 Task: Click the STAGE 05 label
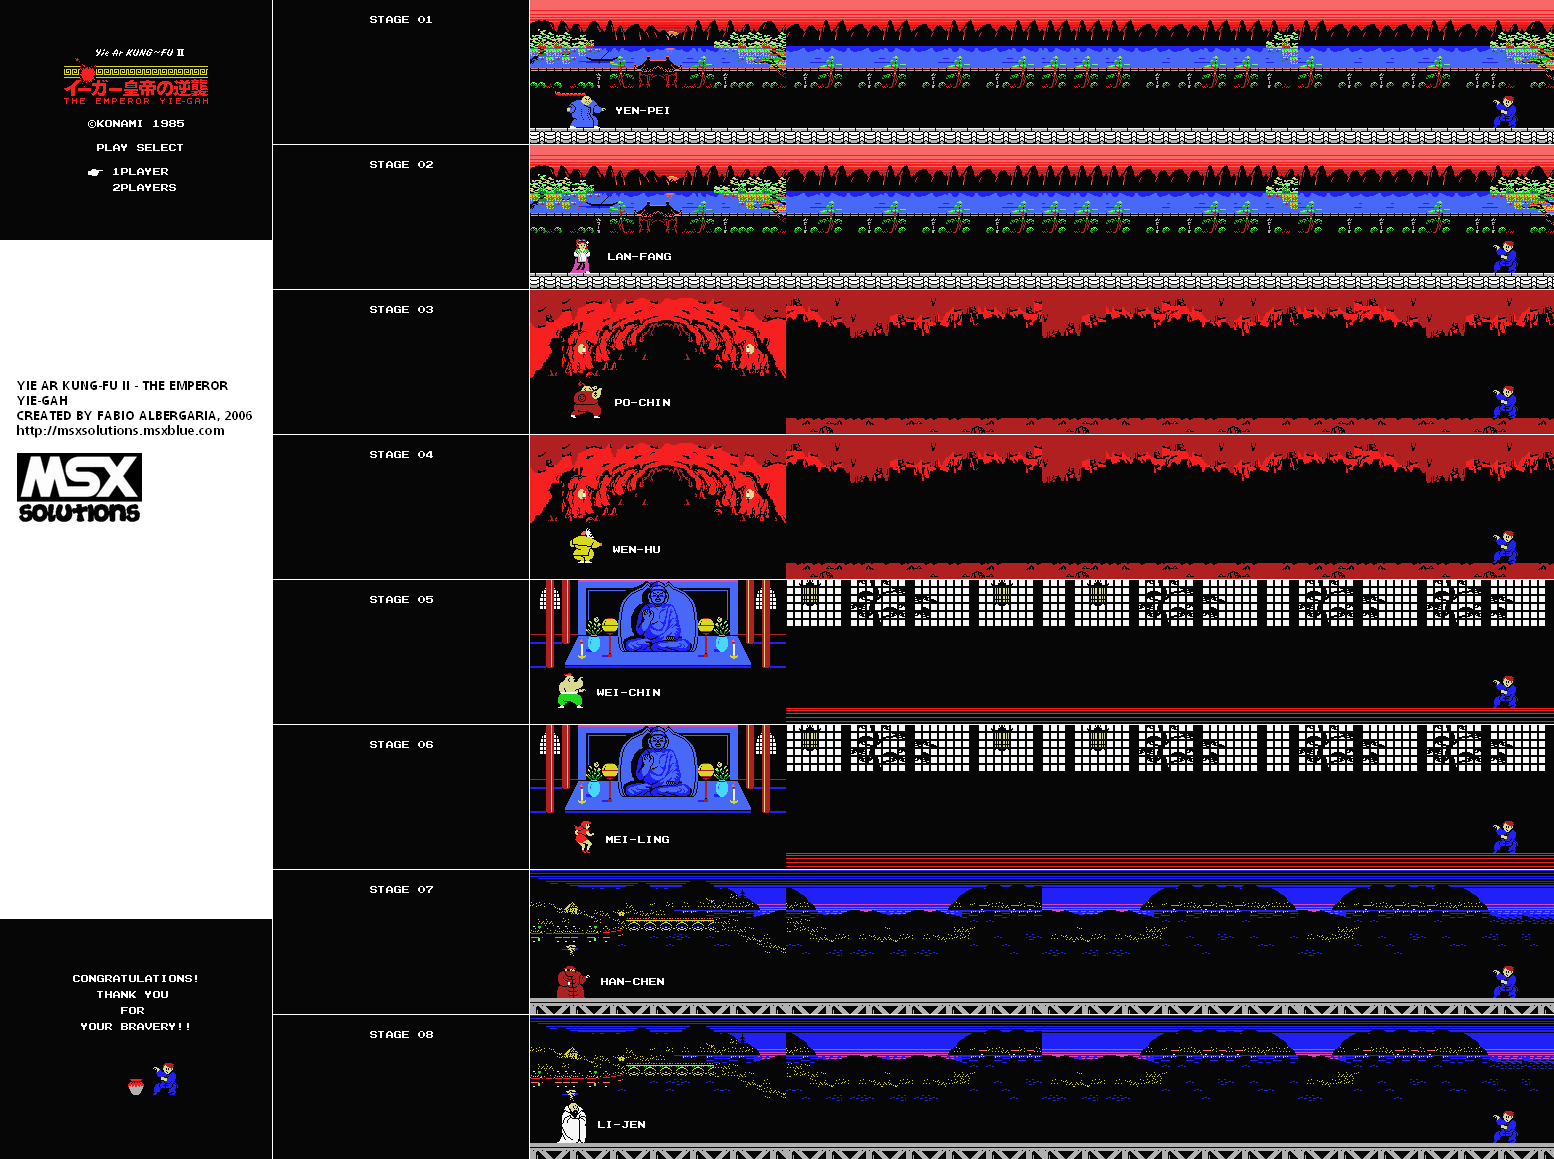[x=401, y=600]
